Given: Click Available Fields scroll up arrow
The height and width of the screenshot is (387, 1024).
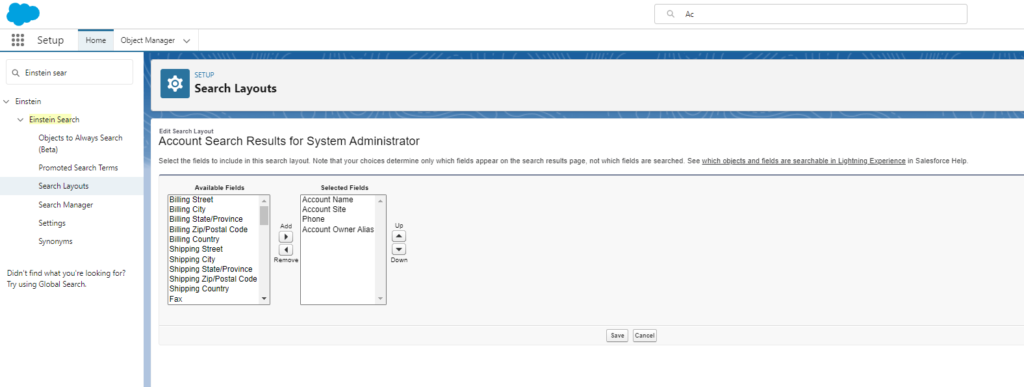Looking at the screenshot, I should (x=264, y=200).
